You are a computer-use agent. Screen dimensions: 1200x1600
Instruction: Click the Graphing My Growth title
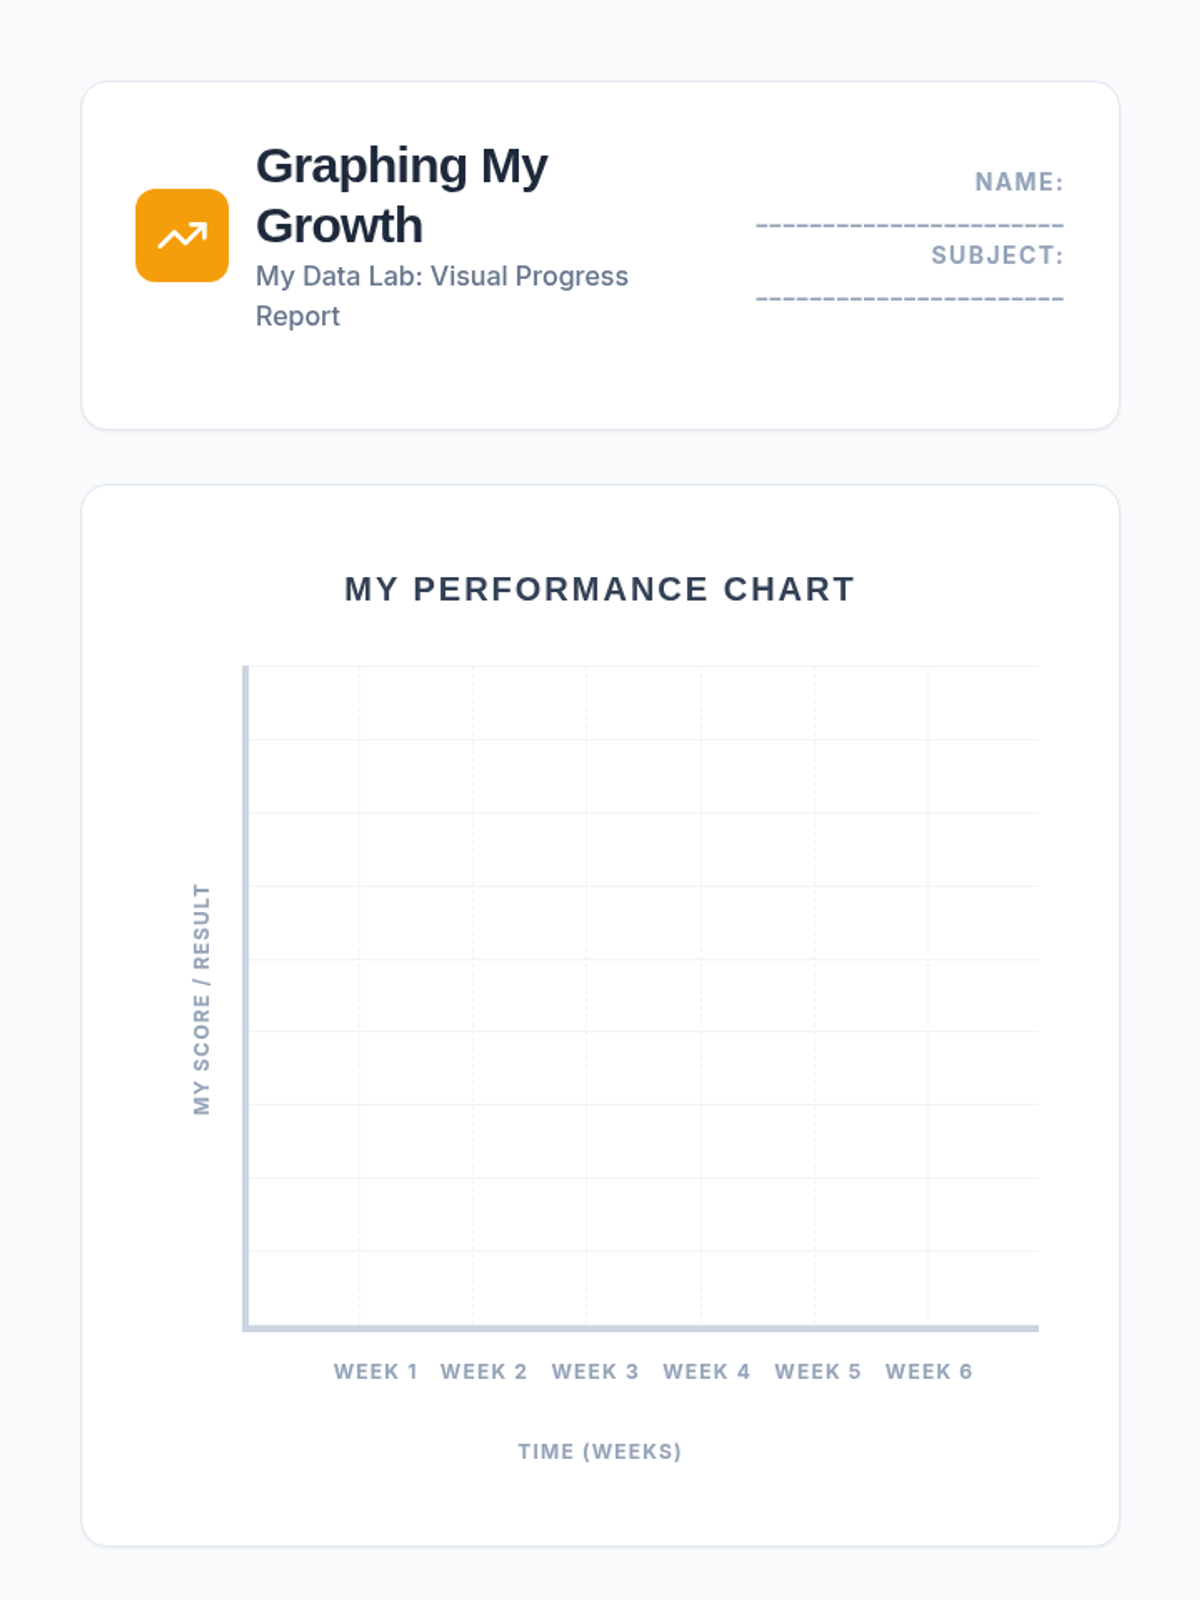[402, 195]
